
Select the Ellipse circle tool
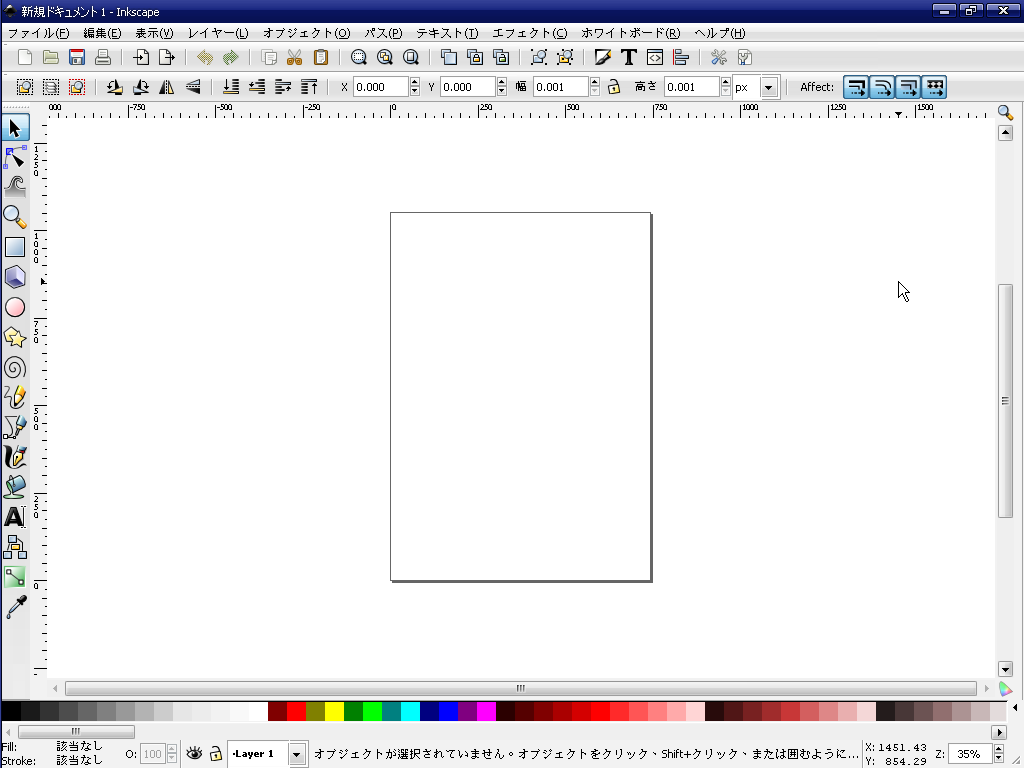pos(15,307)
